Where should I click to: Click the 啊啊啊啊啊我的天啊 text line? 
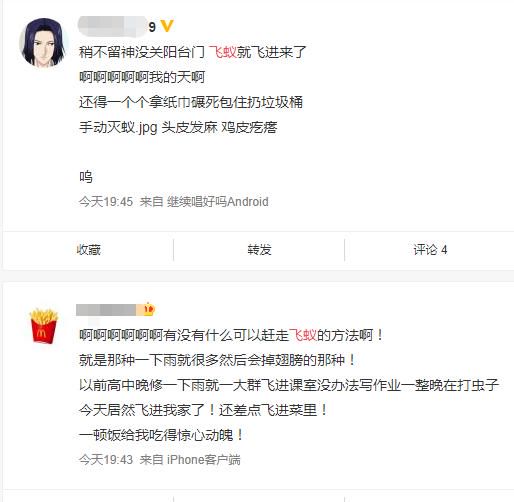point(142,77)
